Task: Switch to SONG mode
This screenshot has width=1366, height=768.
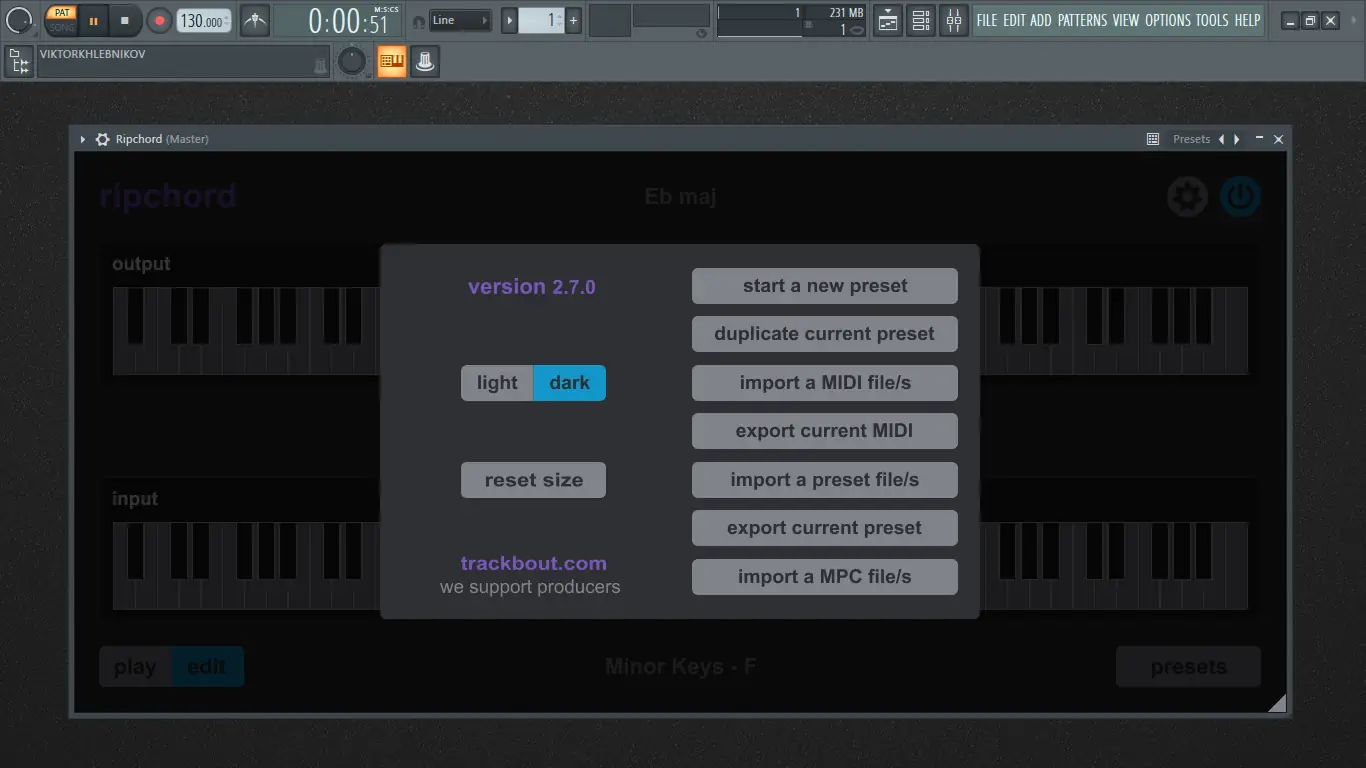Action: click(x=62, y=27)
